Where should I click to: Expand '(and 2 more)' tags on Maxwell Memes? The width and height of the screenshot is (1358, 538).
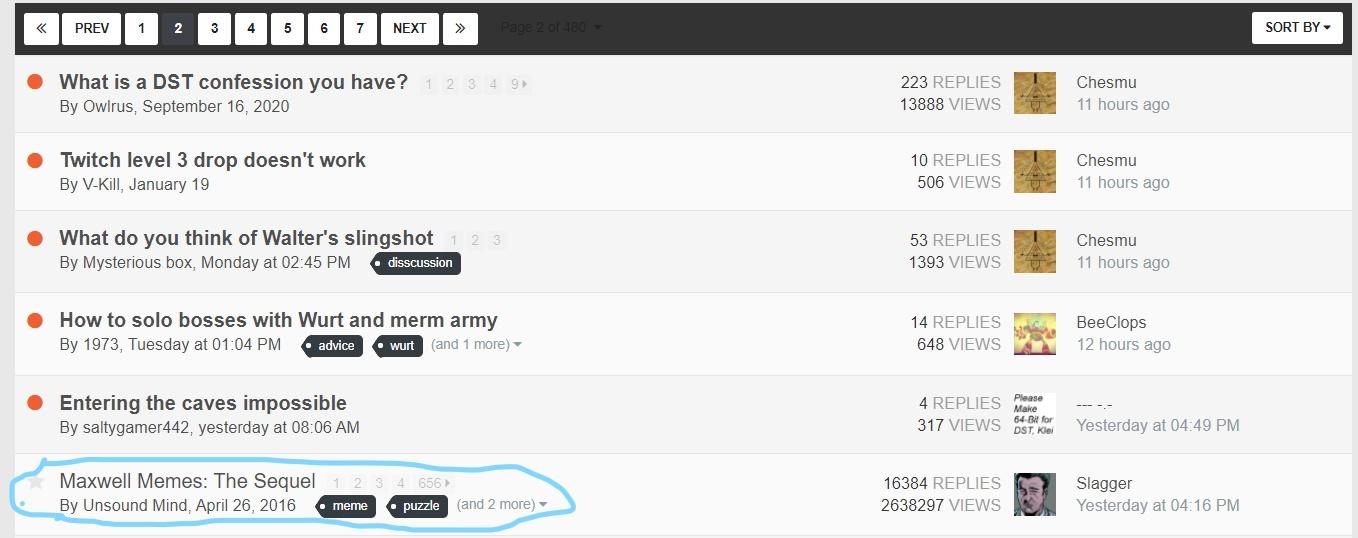[x=502, y=504]
